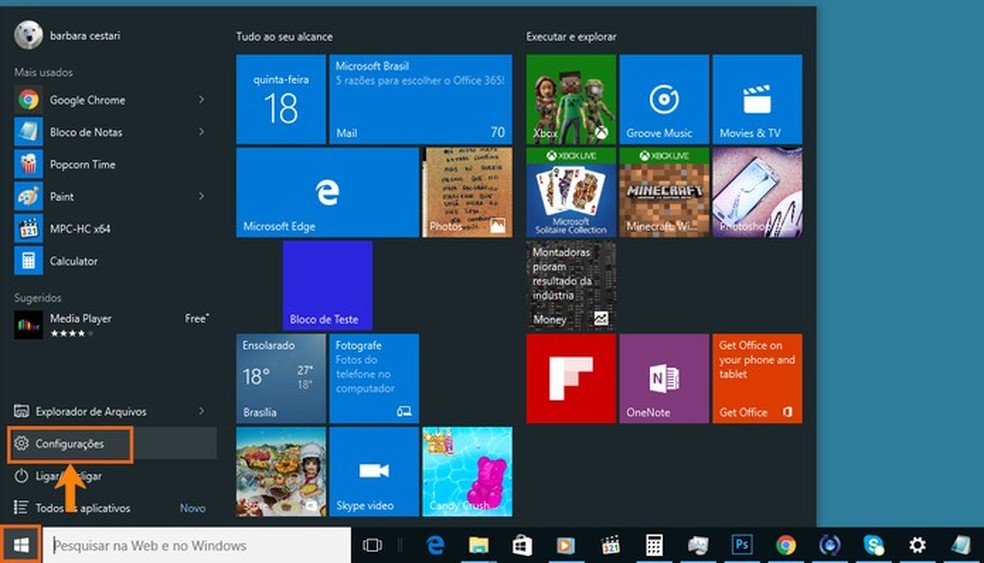Open Skype from the taskbar

click(x=873, y=545)
